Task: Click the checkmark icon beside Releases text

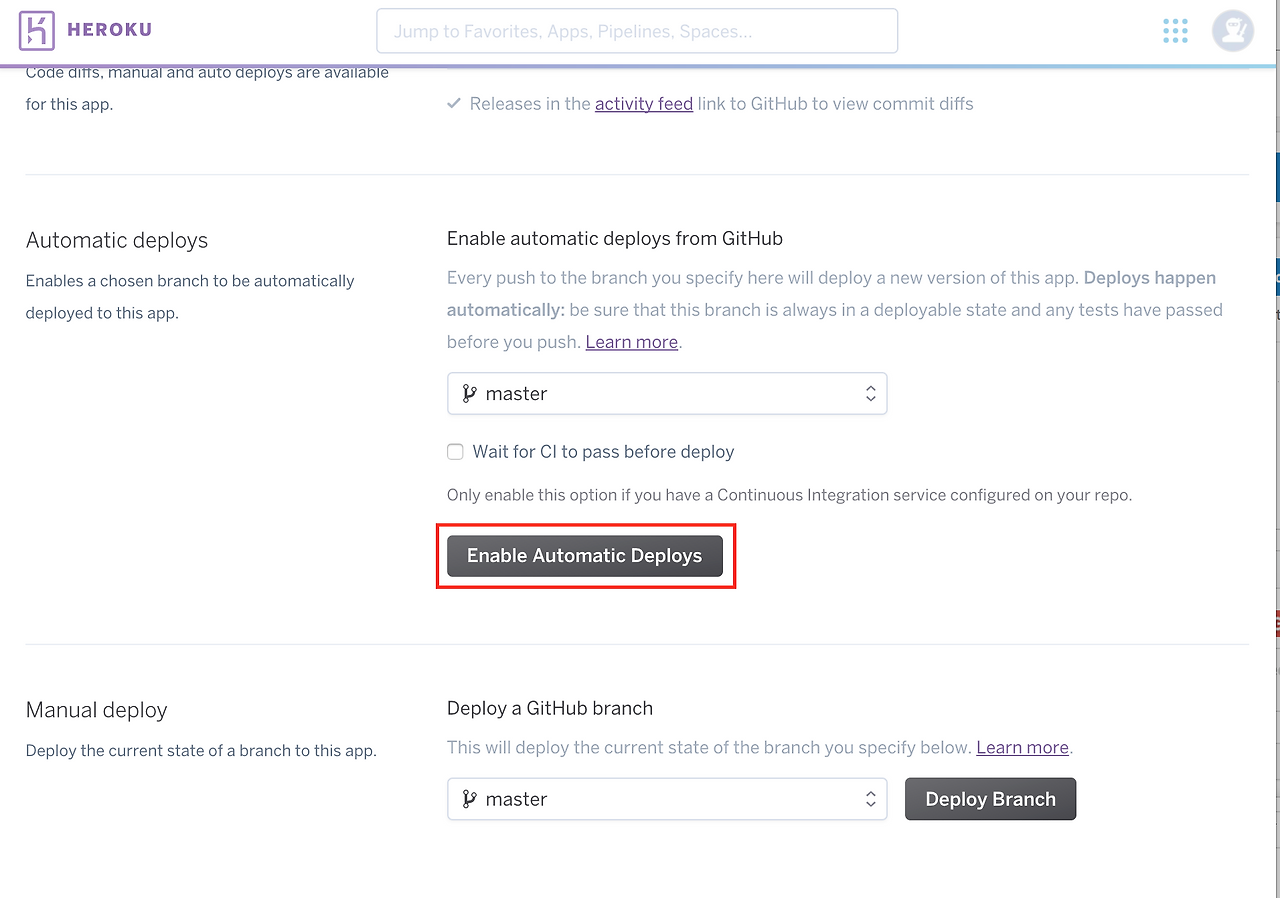Action: click(x=453, y=103)
